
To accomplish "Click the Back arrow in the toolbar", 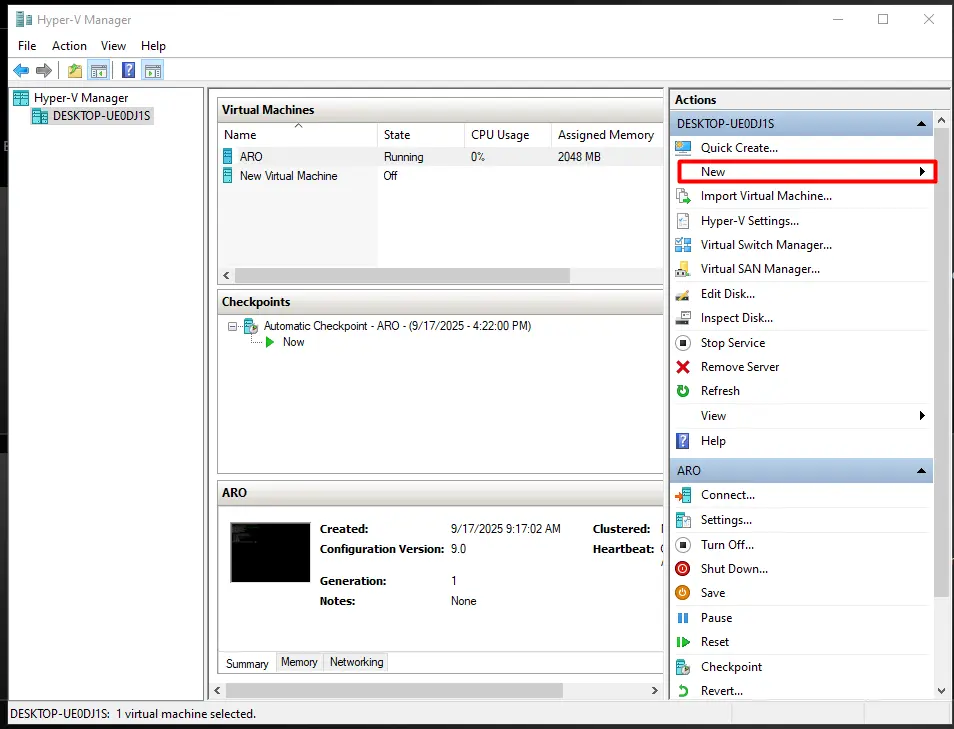I will [x=21, y=71].
